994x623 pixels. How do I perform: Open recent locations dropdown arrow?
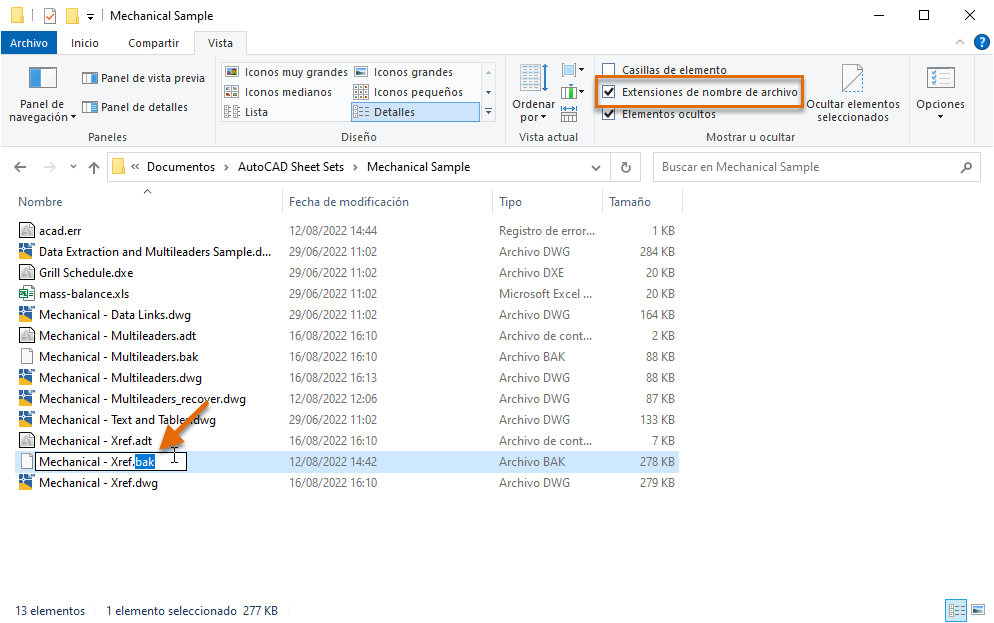point(74,167)
